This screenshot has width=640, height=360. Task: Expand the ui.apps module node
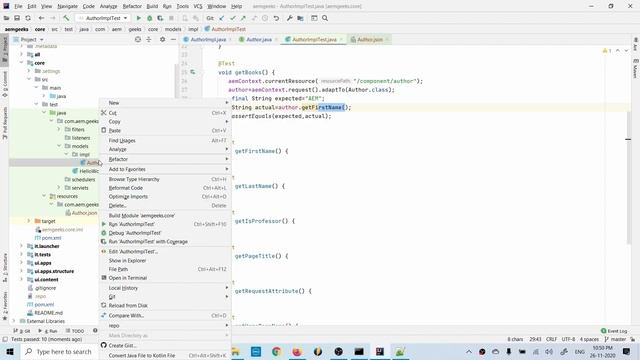tap(22, 263)
